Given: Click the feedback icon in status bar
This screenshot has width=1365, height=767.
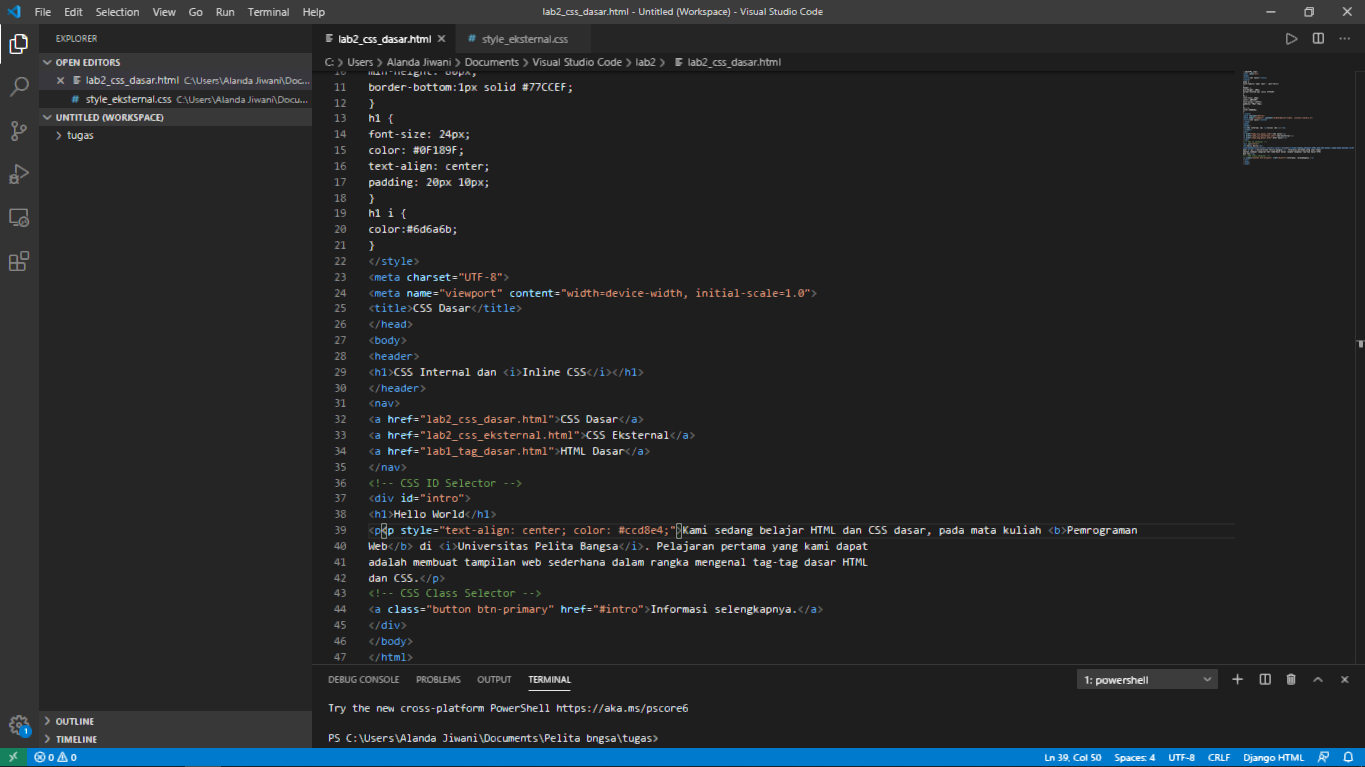Looking at the screenshot, I should pos(1323,757).
